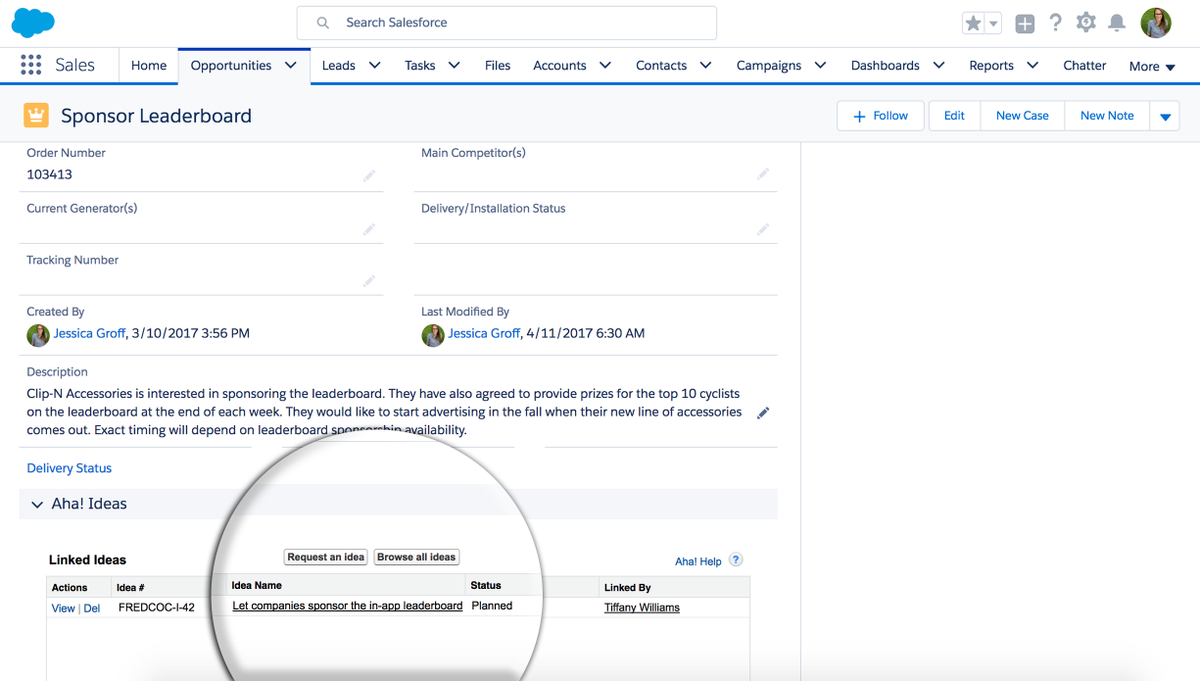
Task: Switch to the Files tab
Action: [497, 65]
